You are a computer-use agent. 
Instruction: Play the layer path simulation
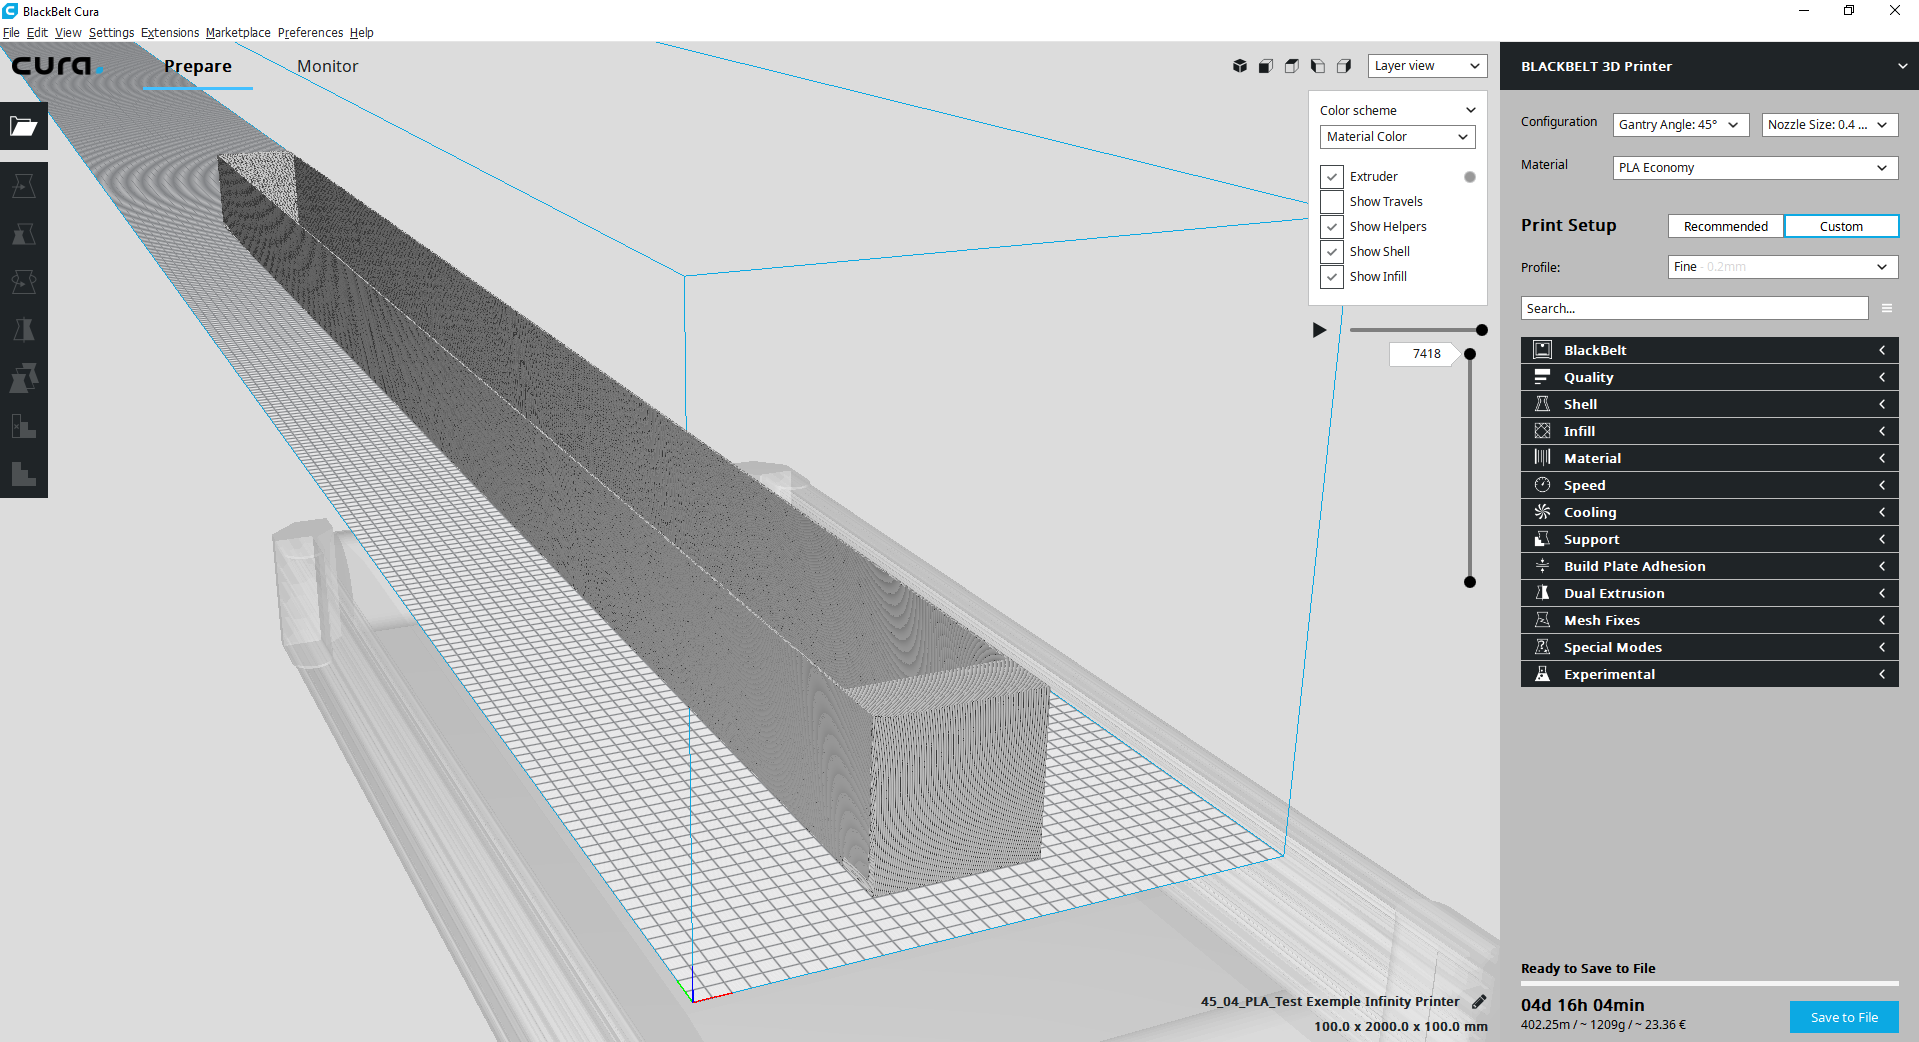(x=1319, y=330)
